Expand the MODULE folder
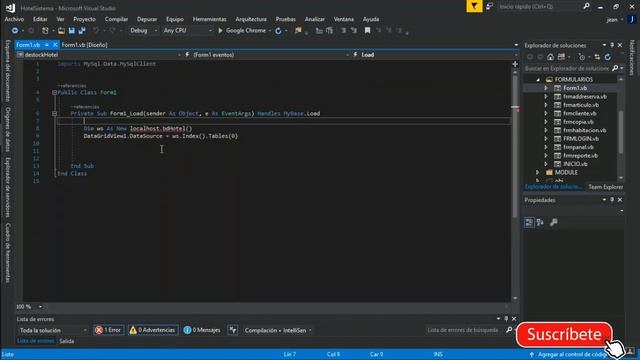The height and width of the screenshot is (360, 640). point(538,173)
